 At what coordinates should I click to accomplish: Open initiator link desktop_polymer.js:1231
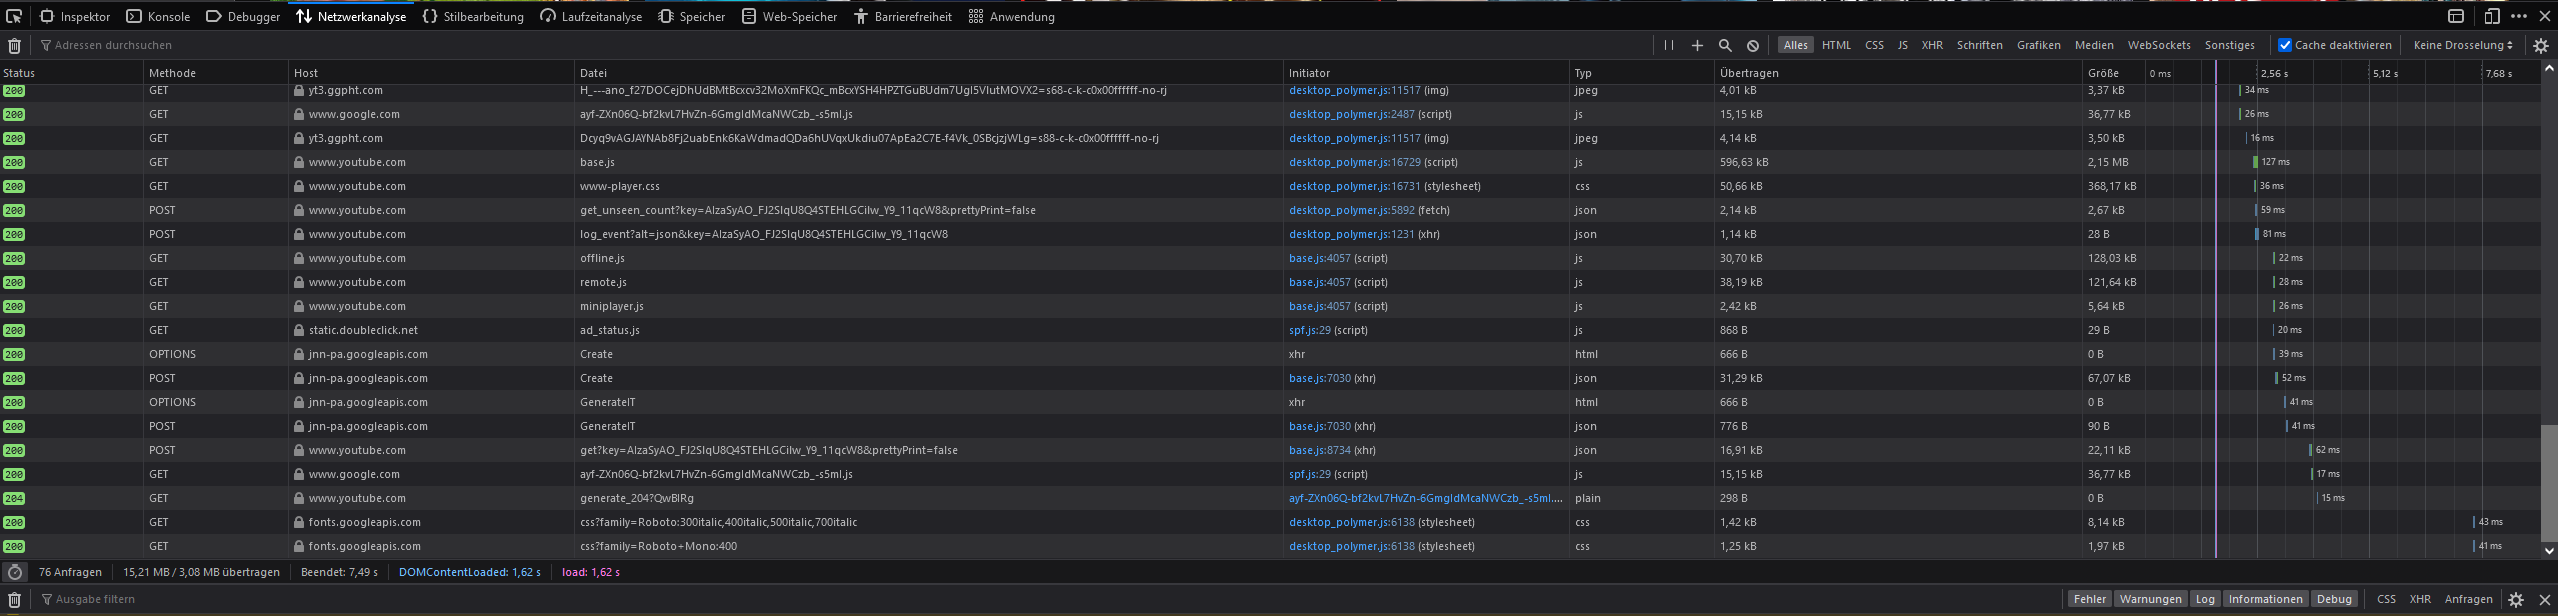[x=1351, y=234]
